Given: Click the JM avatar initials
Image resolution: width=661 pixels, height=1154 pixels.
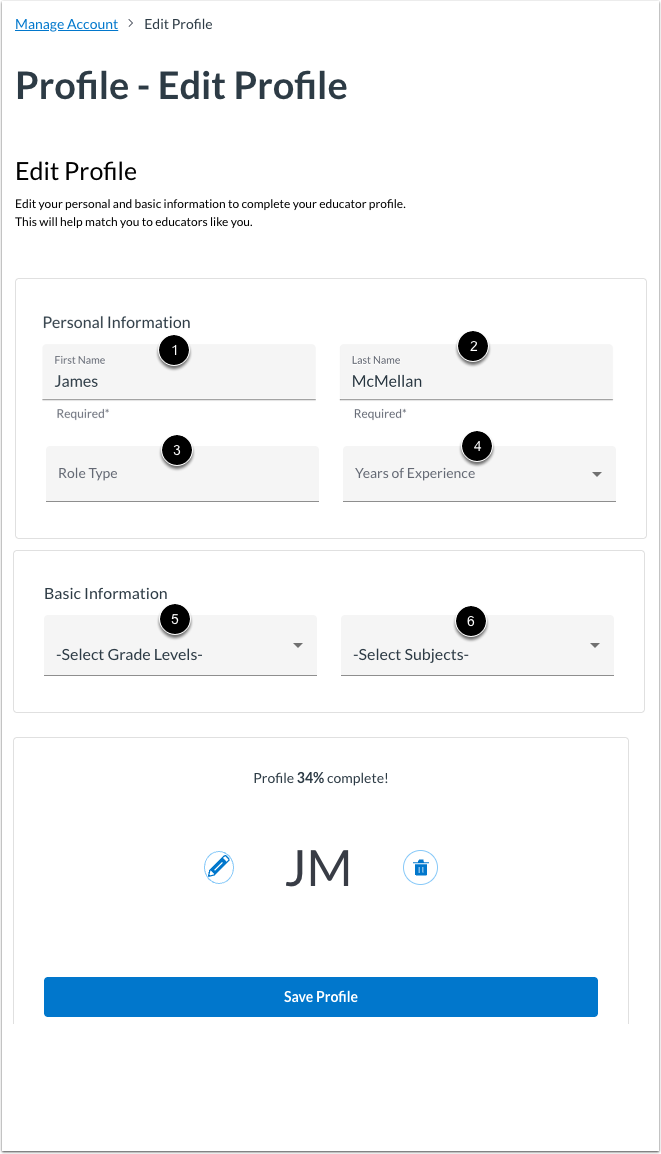Looking at the screenshot, I should (318, 868).
